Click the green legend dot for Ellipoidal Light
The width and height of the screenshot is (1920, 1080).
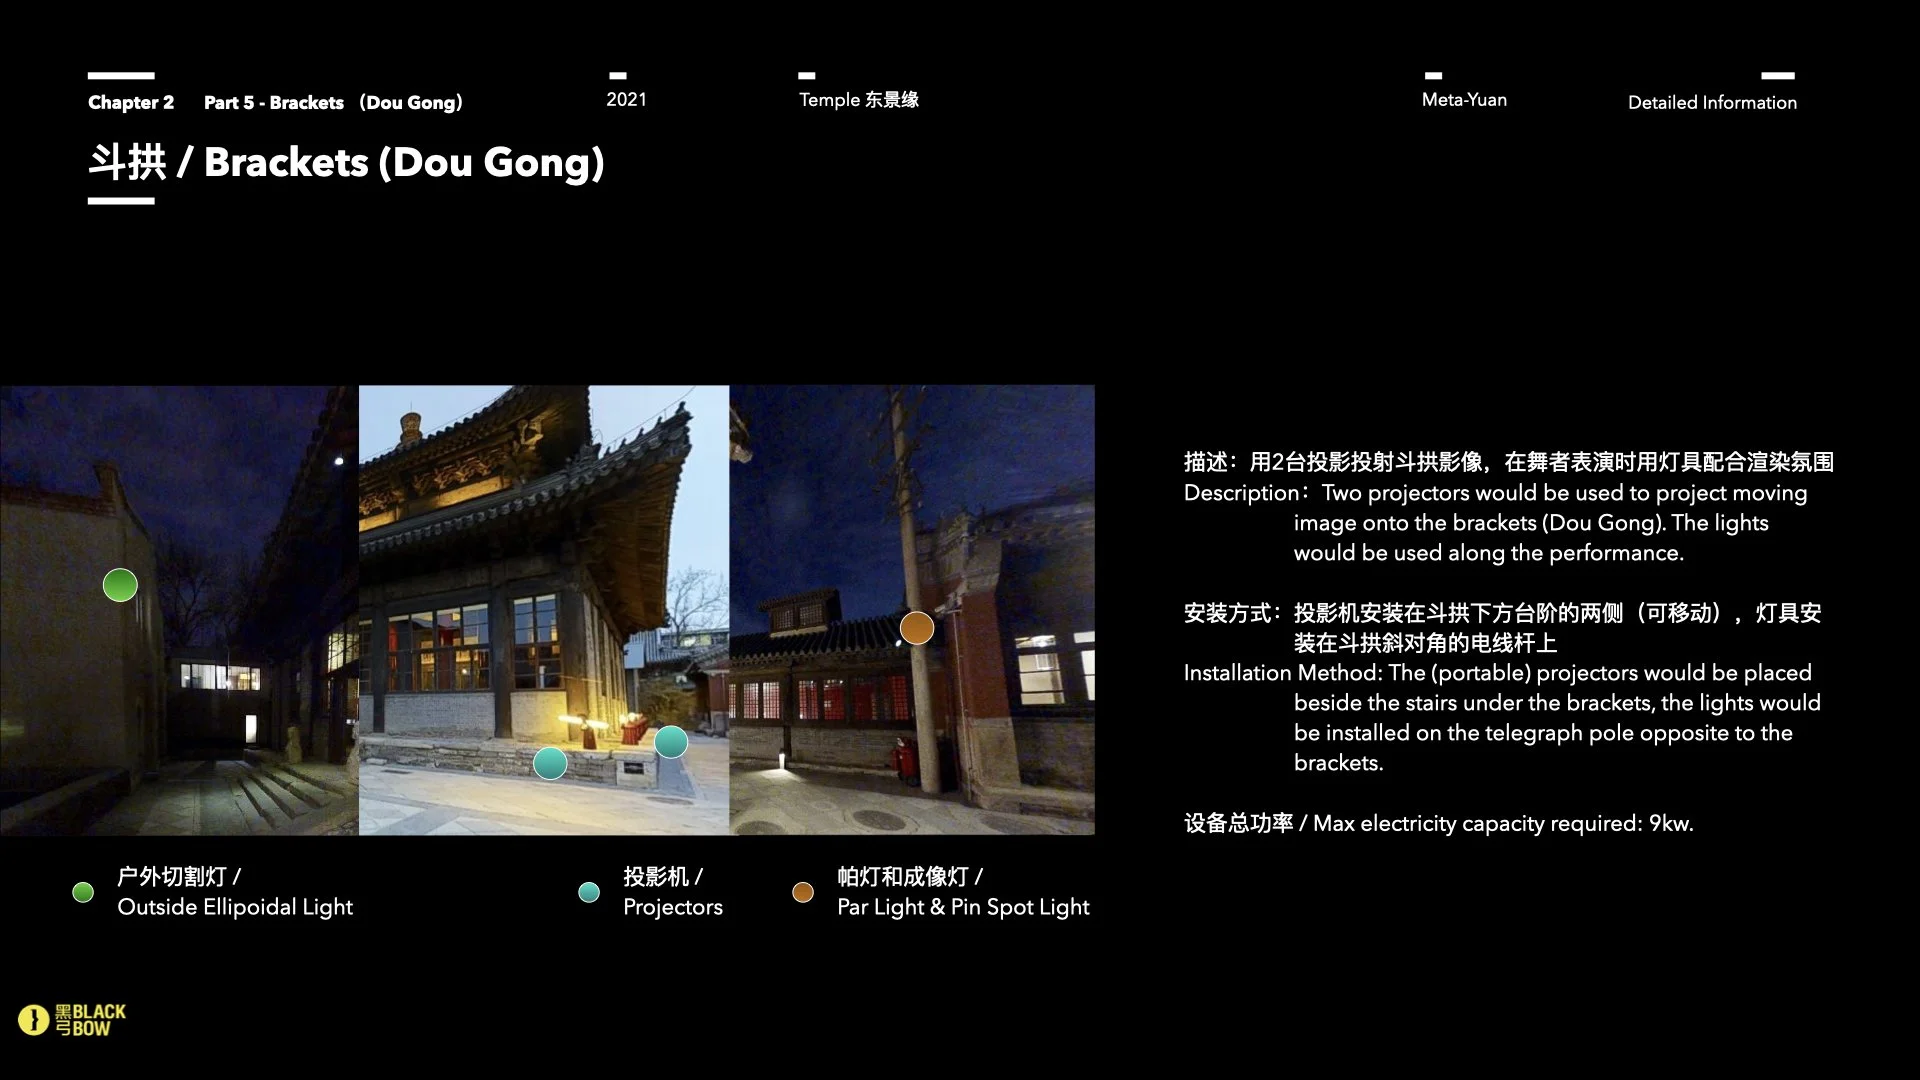(x=84, y=892)
